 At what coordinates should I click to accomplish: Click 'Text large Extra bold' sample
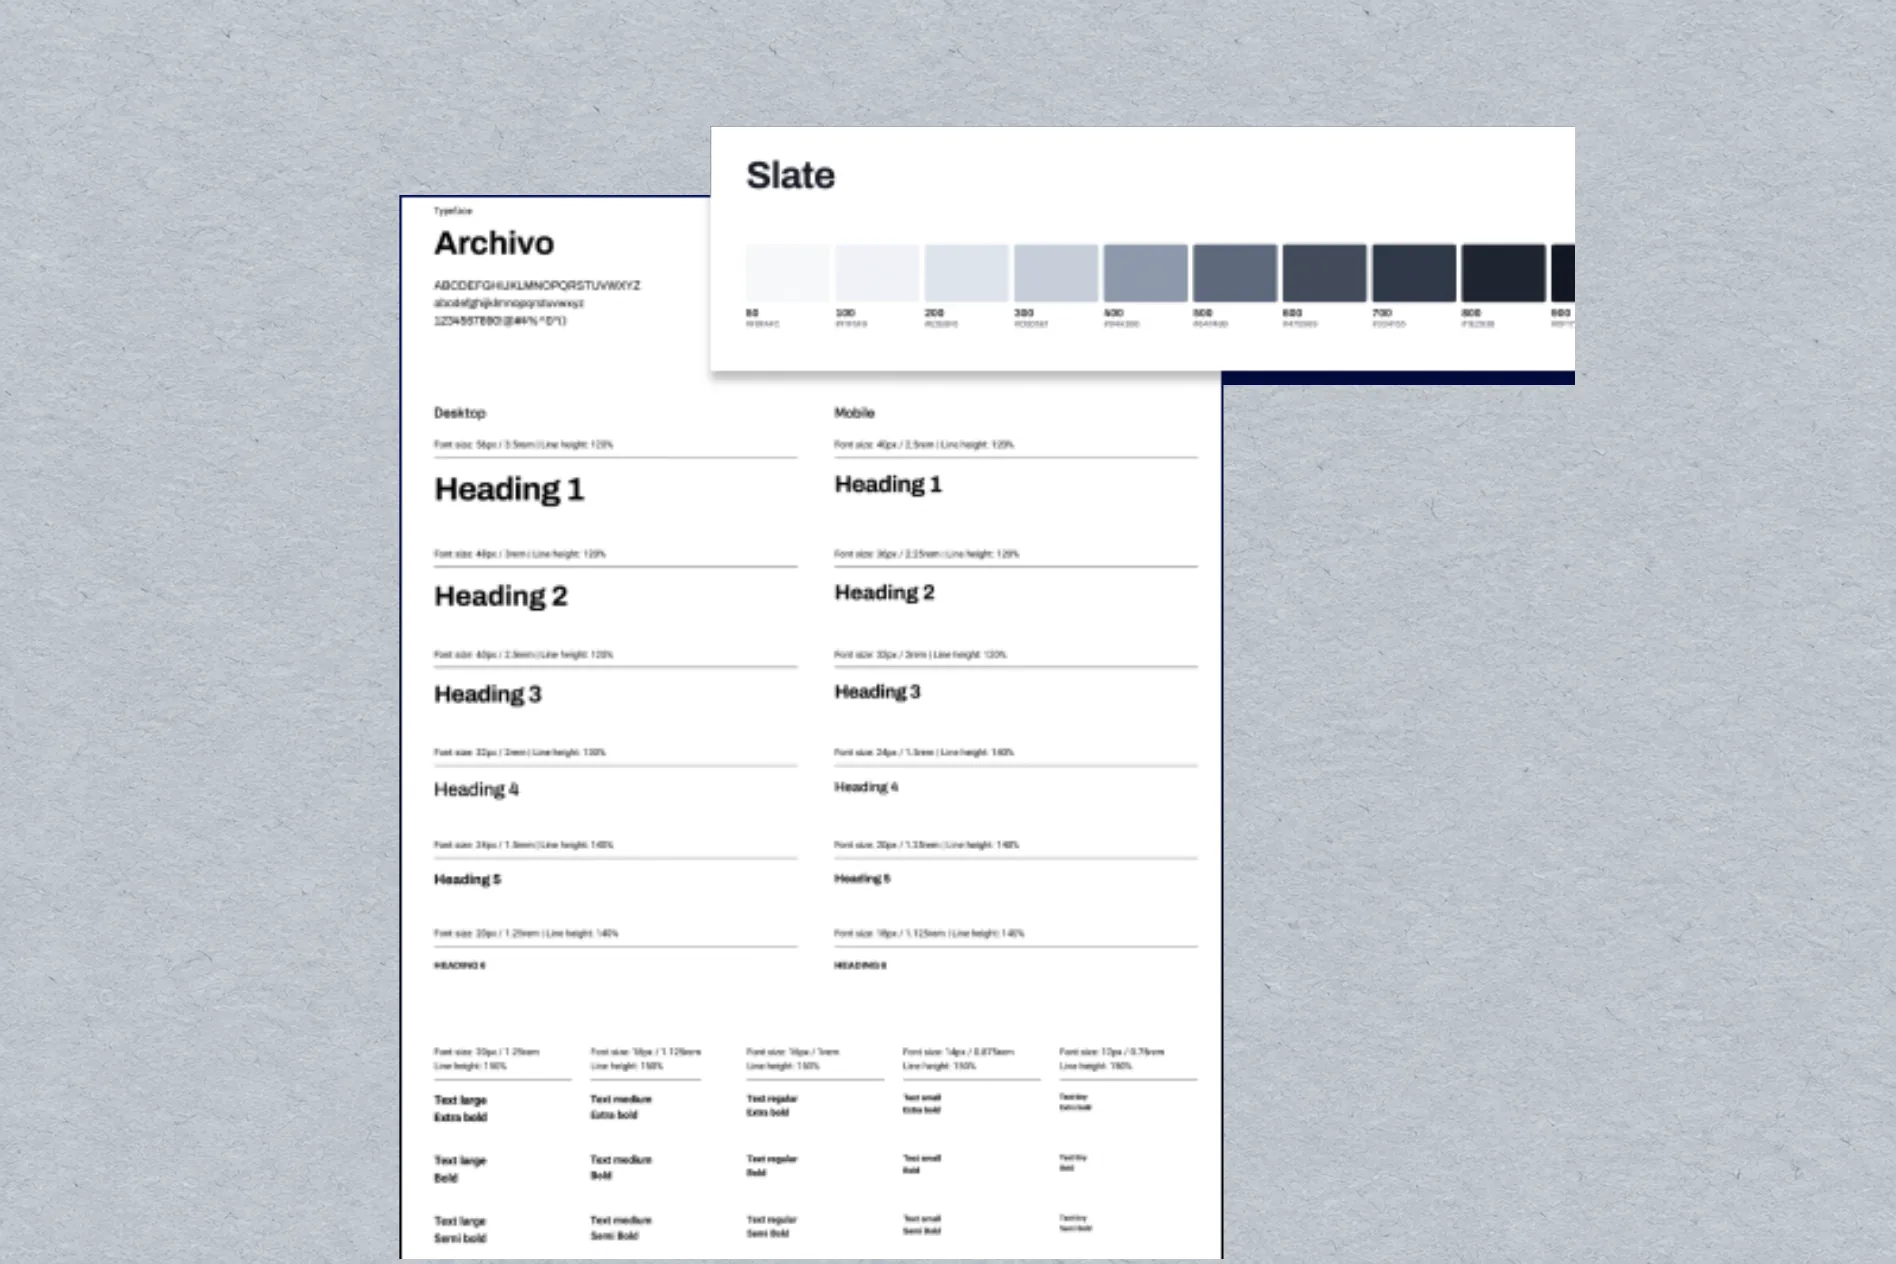(x=460, y=1108)
